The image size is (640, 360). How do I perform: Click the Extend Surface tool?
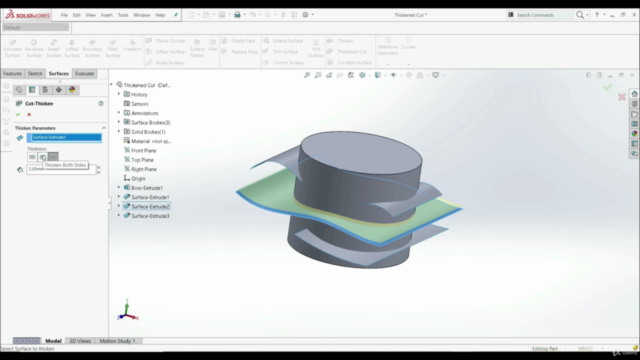coord(283,41)
